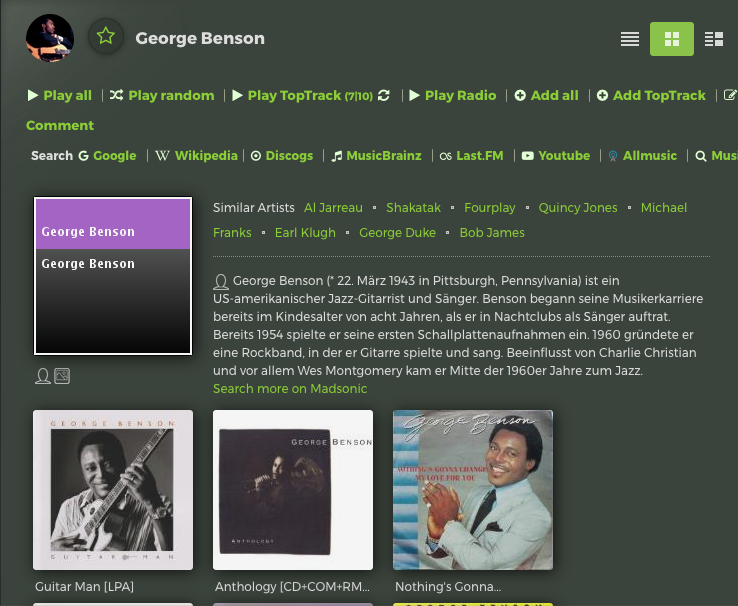Open similar artist George Duke
738x606 pixels.
[397, 232]
